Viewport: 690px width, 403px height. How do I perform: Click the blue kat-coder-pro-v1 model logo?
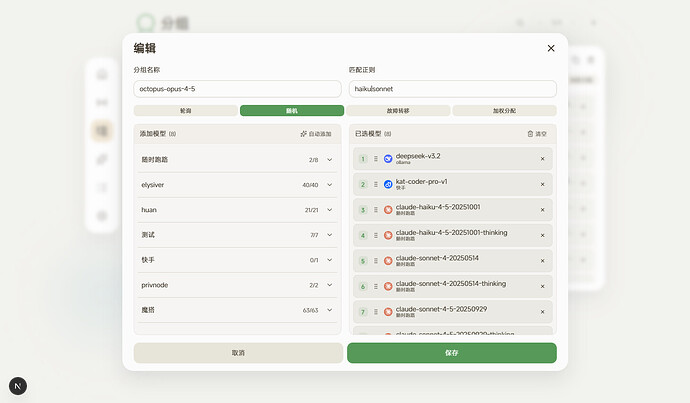pyautogui.click(x=388, y=184)
